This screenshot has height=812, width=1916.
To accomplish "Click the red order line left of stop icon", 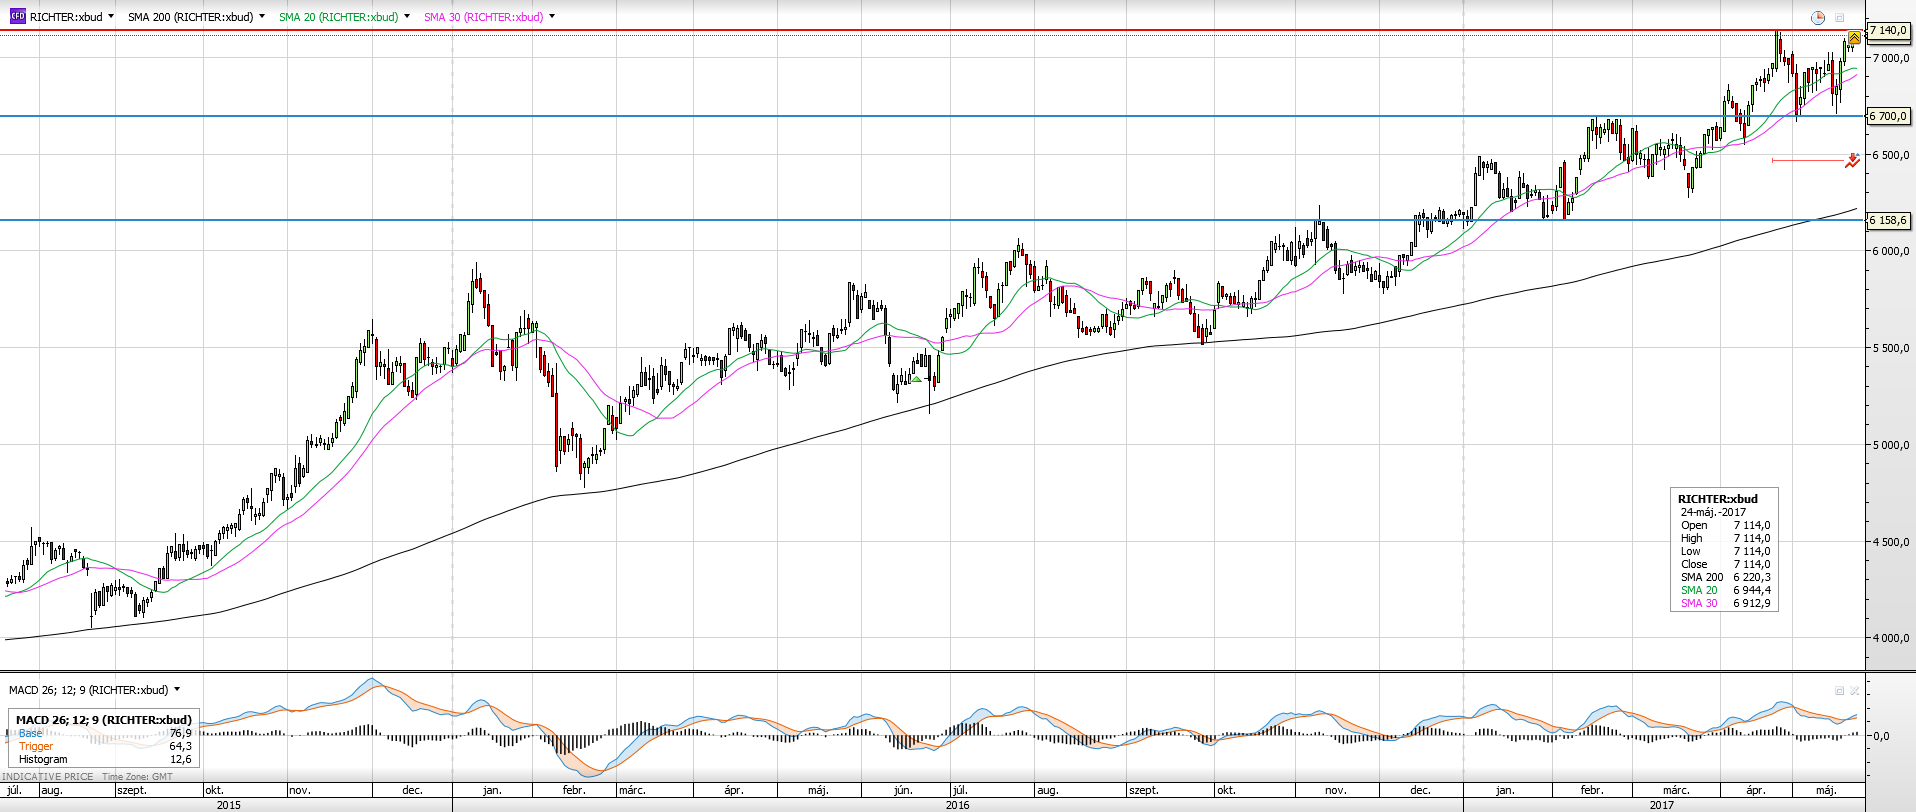I will point(1808,160).
